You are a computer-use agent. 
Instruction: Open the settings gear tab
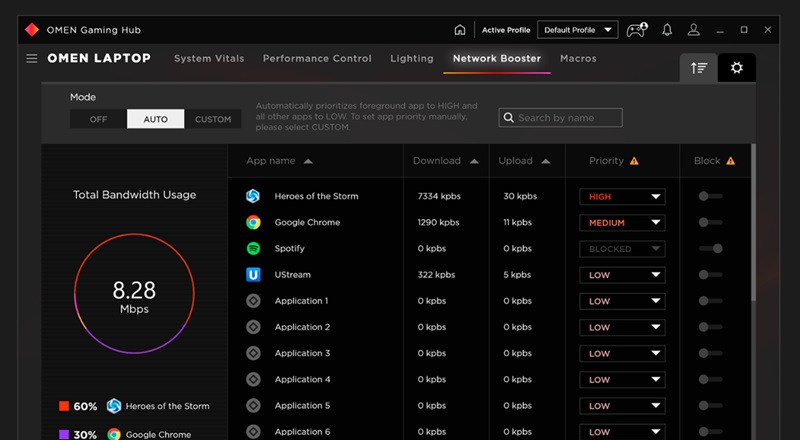[737, 67]
